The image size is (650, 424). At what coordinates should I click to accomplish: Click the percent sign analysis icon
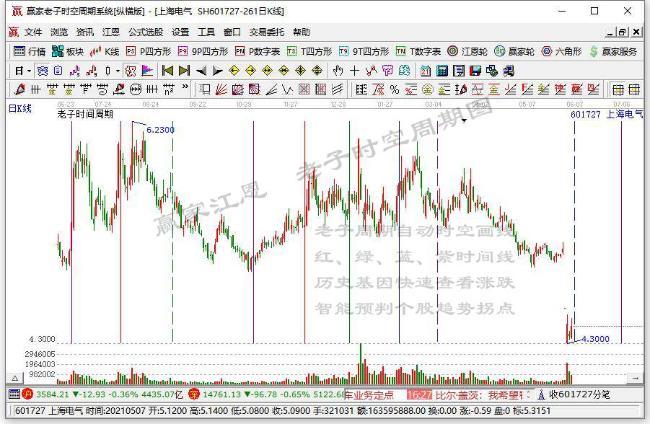pos(394,89)
